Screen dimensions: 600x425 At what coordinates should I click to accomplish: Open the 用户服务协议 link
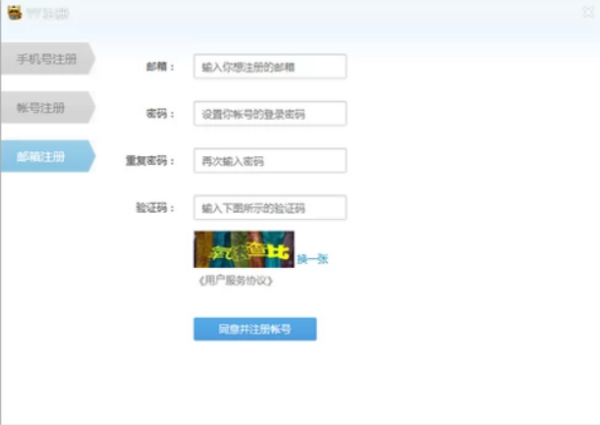pyautogui.click(x=236, y=281)
